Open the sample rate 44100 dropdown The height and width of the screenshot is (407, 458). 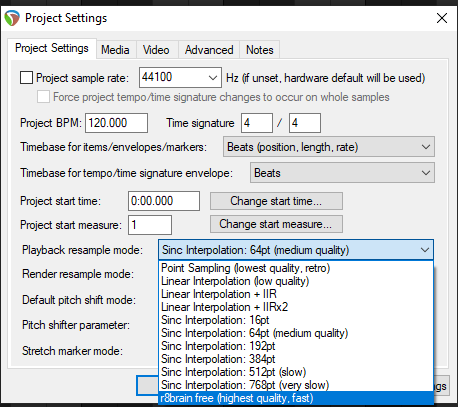pyautogui.click(x=180, y=77)
